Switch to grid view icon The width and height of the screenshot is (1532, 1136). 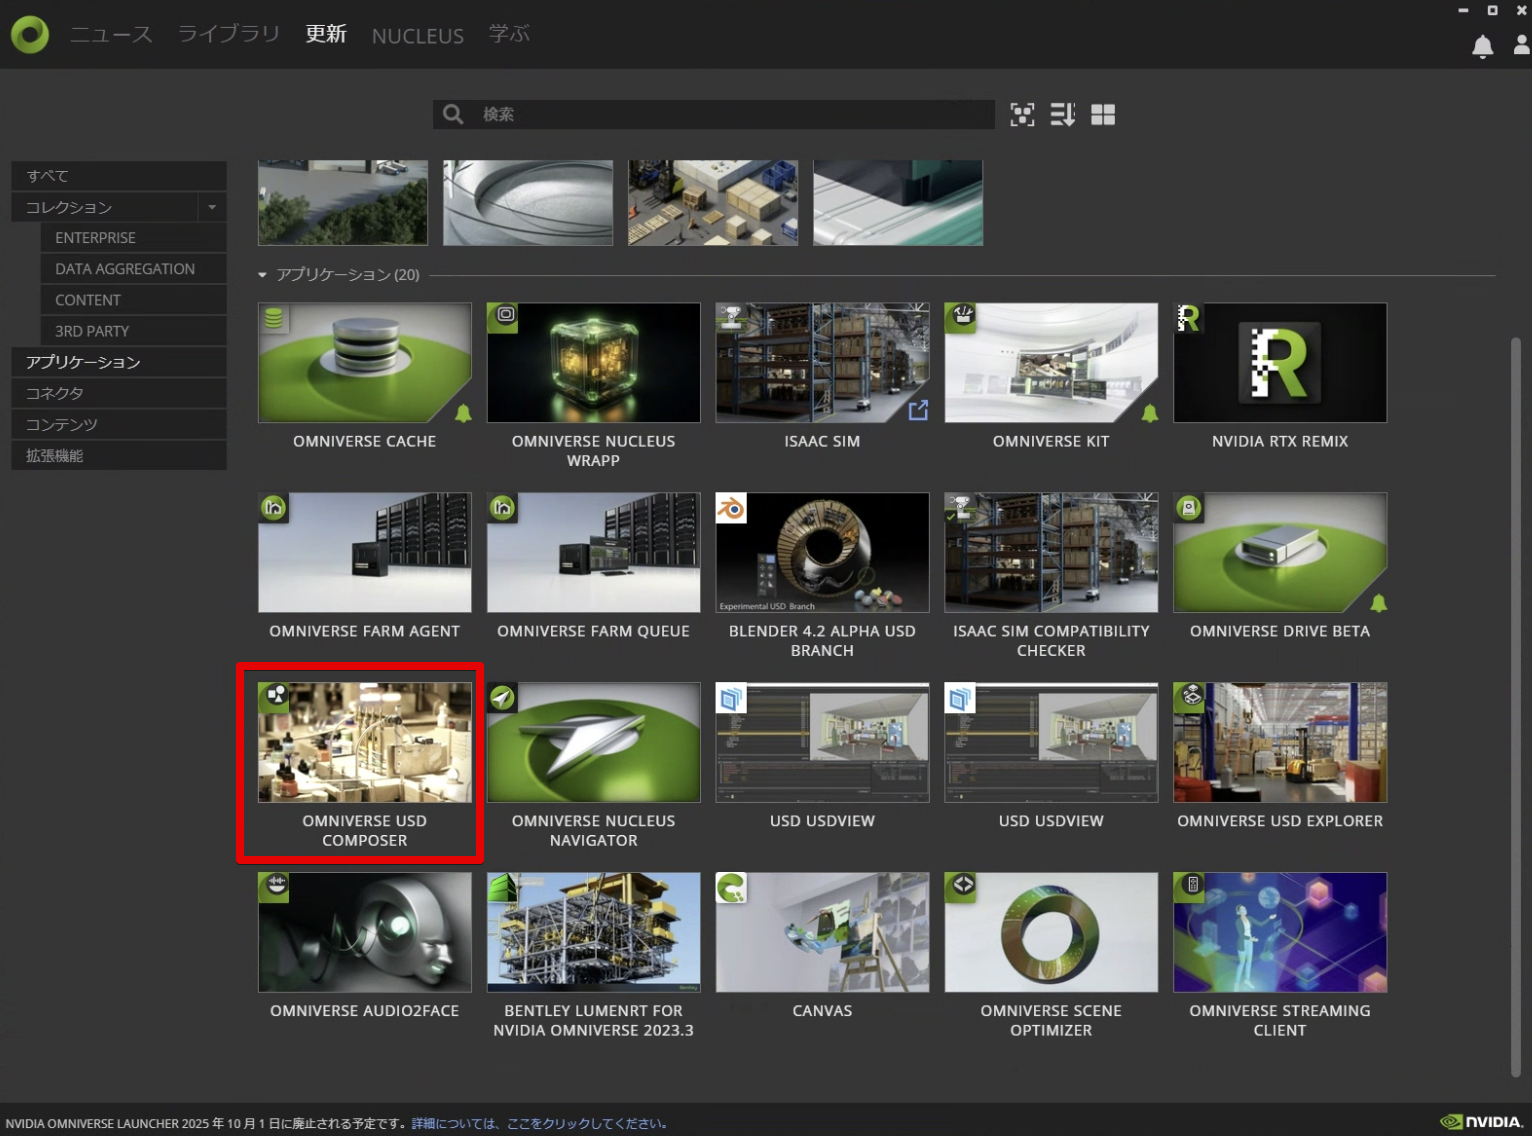[1103, 115]
